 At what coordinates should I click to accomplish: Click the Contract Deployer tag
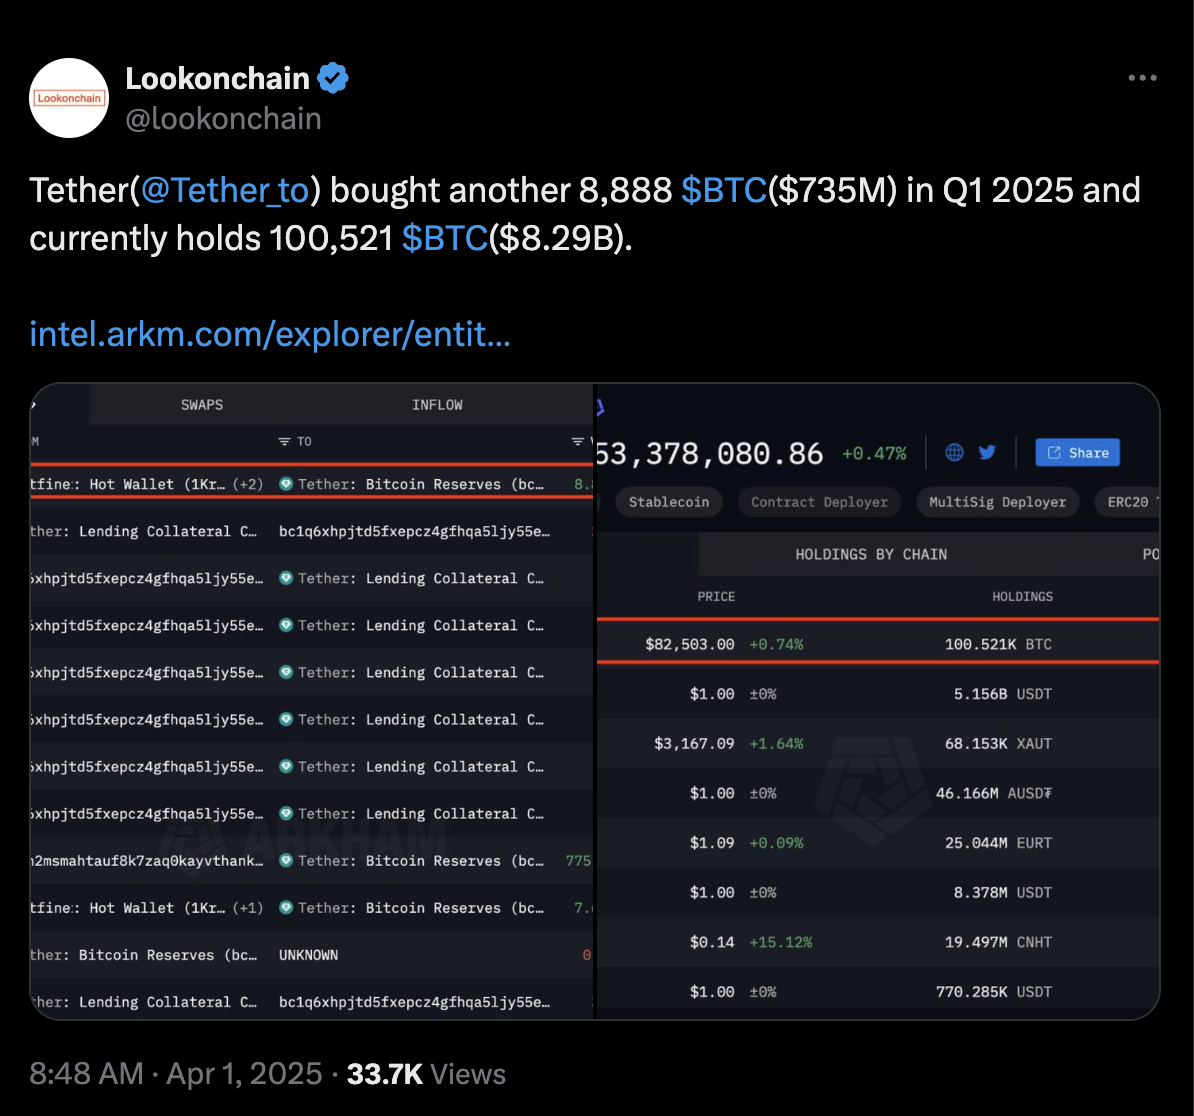[819, 502]
